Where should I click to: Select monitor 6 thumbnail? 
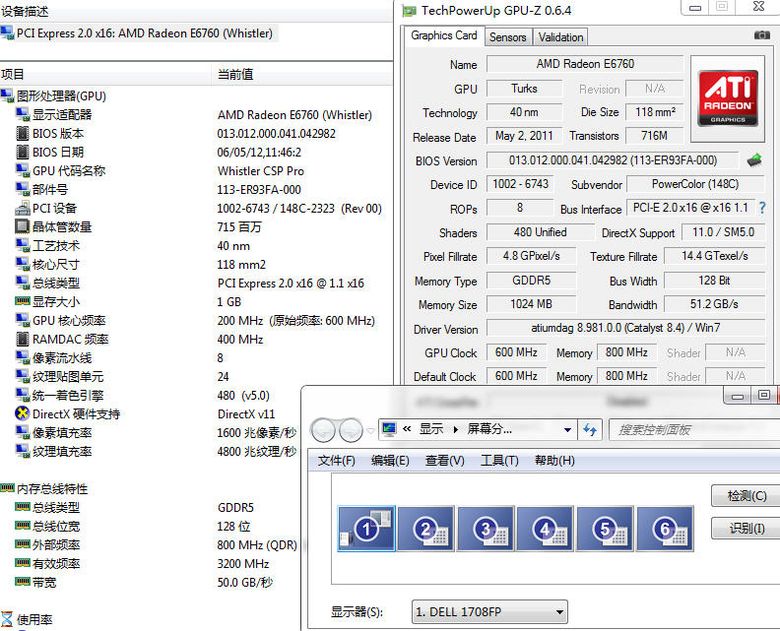665,528
